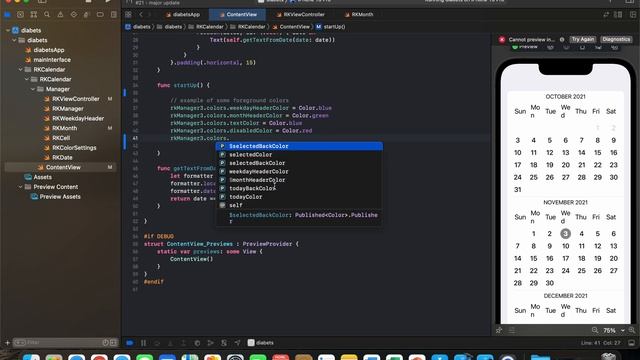This screenshot has width=640, height=360.
Task: Click the pause execution button in debug bar
Action: pos(143,343)
